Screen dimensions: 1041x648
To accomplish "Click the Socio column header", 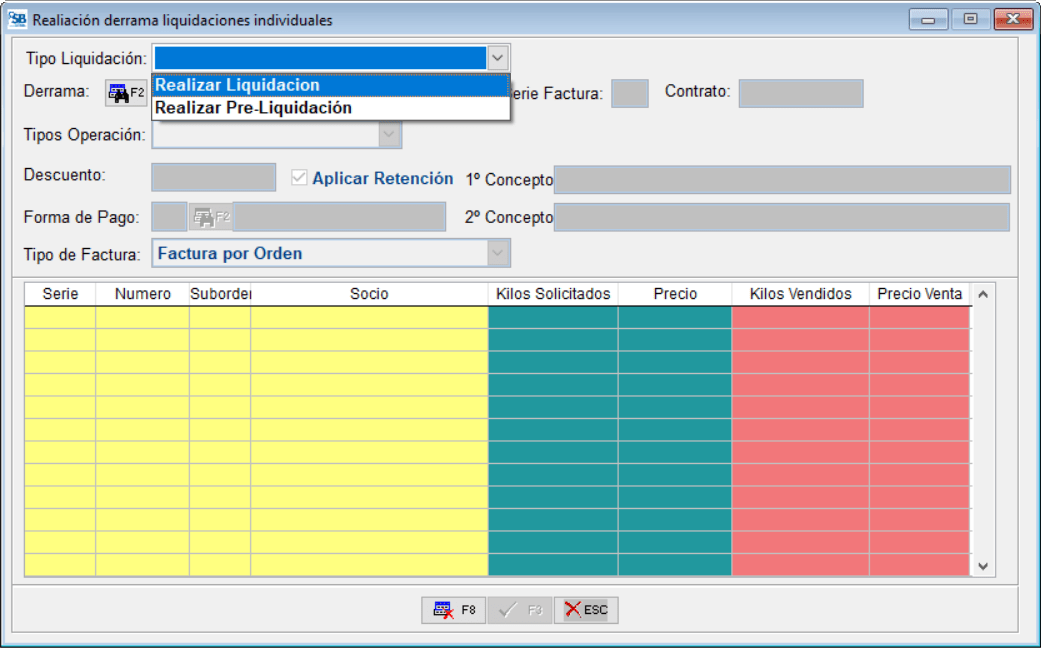I will [369, 294].
